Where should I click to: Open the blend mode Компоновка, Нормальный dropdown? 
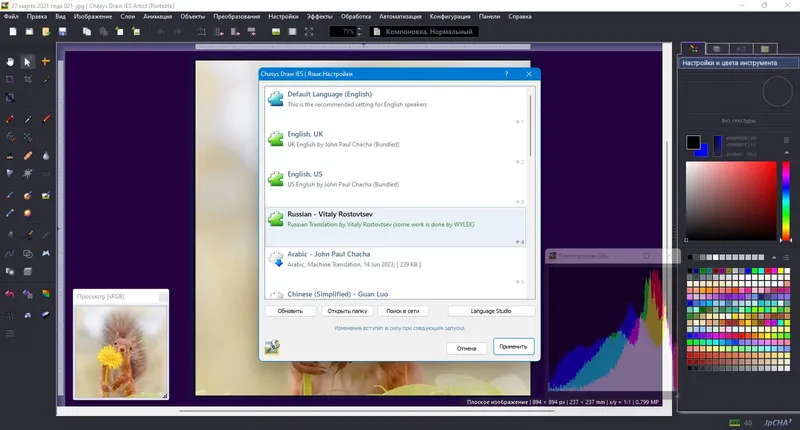click(x=424, y=32)
